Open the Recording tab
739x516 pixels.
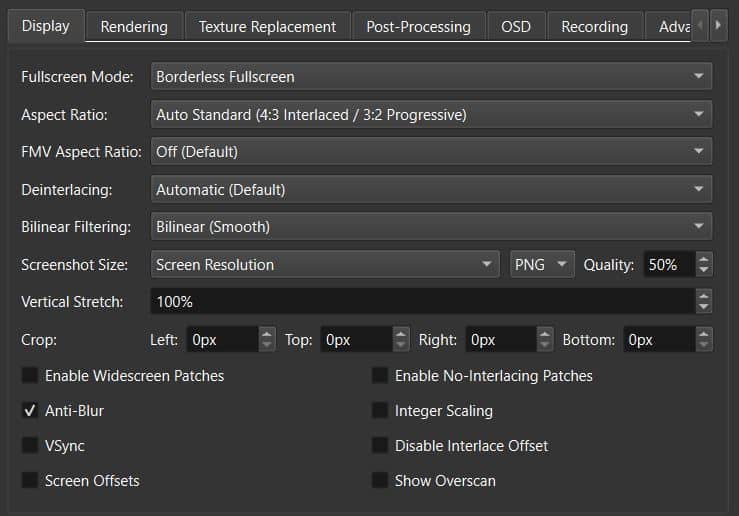pyautogui.click(x=594, y=27)
